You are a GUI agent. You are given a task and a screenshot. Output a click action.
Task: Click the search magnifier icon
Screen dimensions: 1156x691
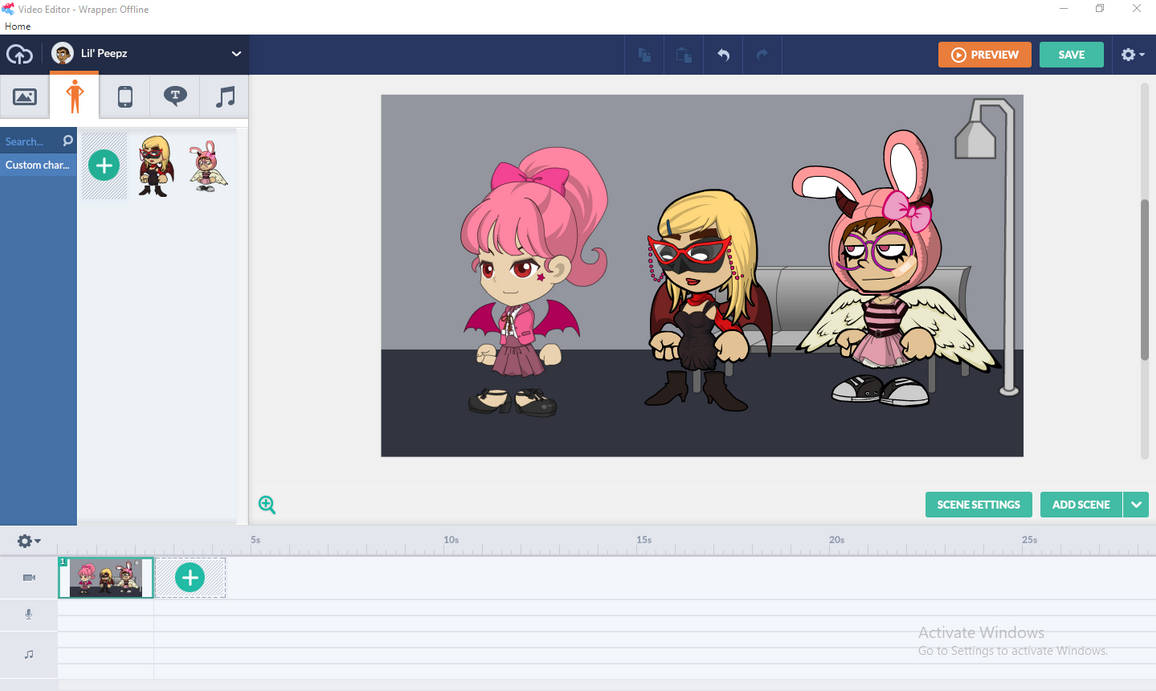(68, 140)
